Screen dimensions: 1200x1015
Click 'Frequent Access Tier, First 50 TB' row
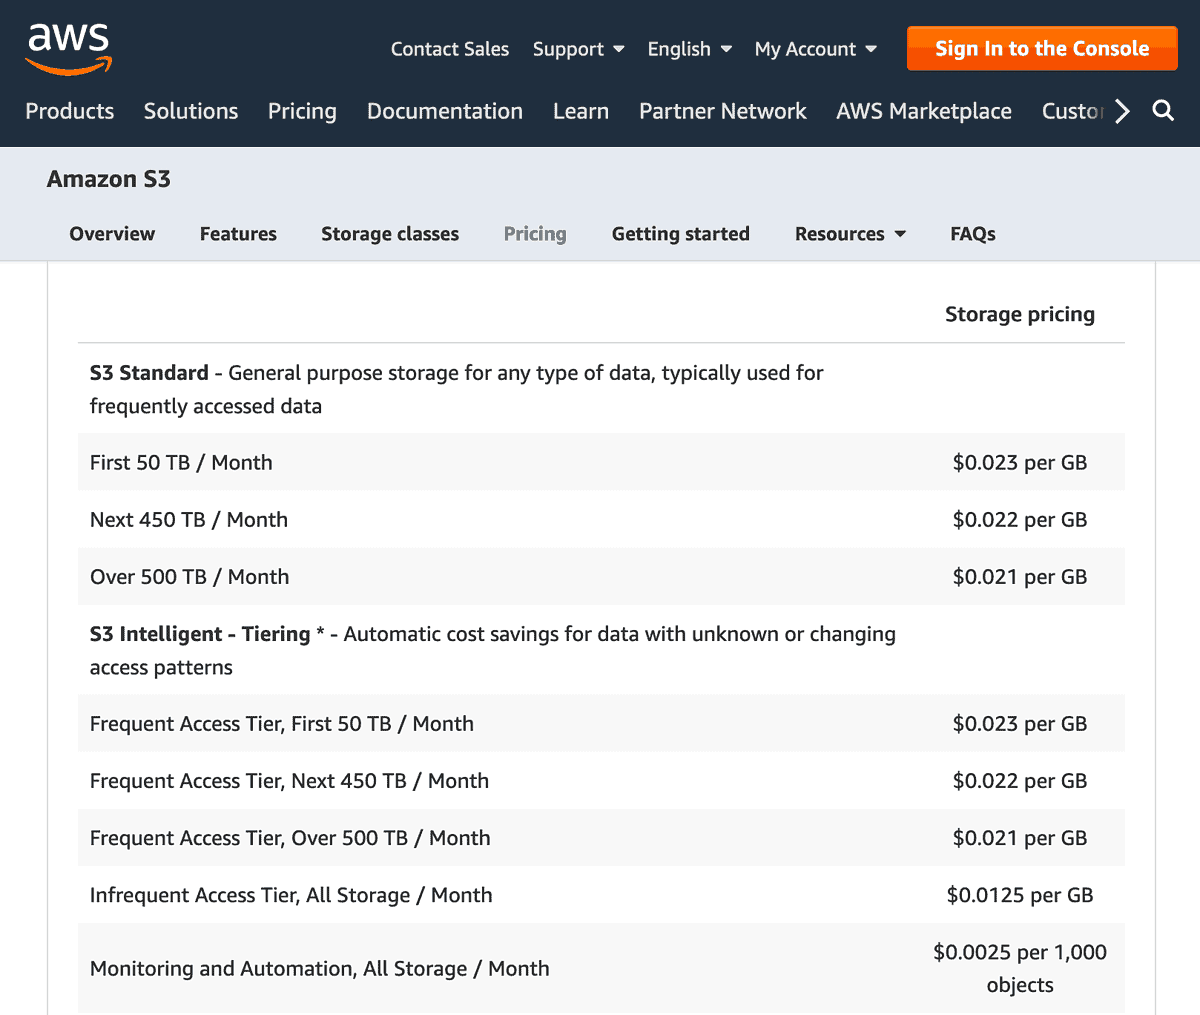point(601,723)
